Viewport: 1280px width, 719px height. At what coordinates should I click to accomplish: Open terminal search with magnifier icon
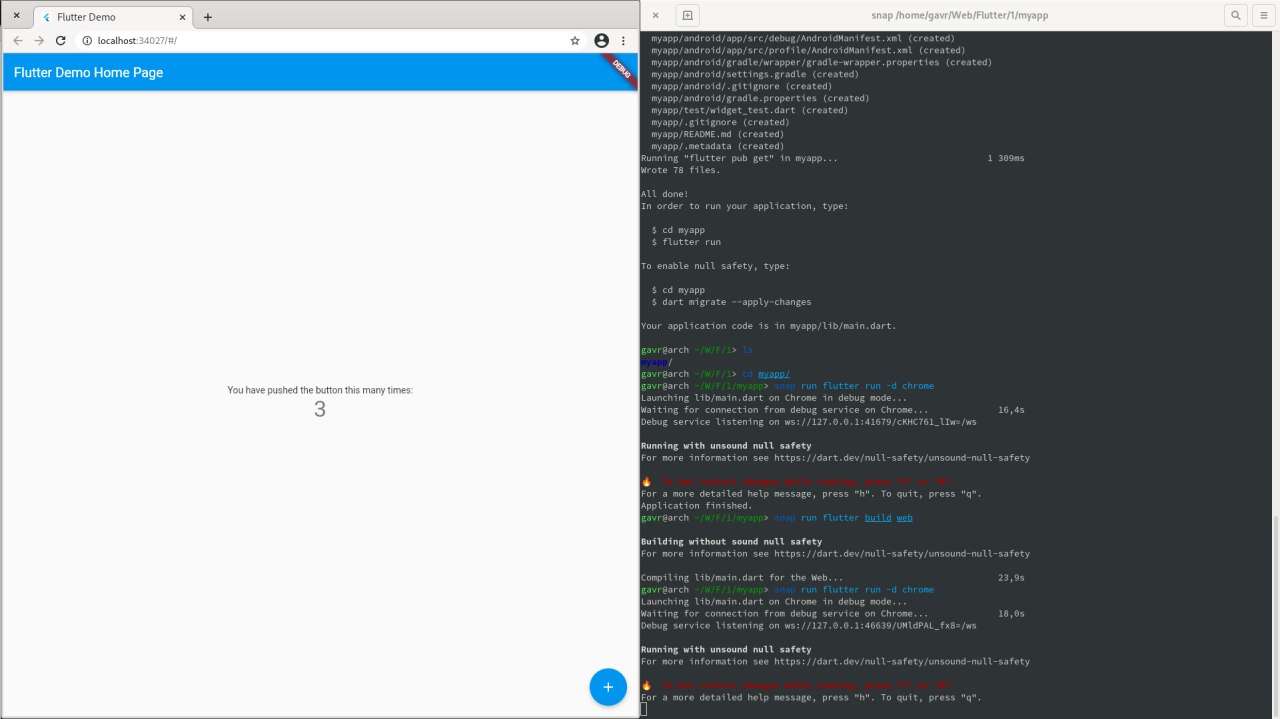[1236, 15]
